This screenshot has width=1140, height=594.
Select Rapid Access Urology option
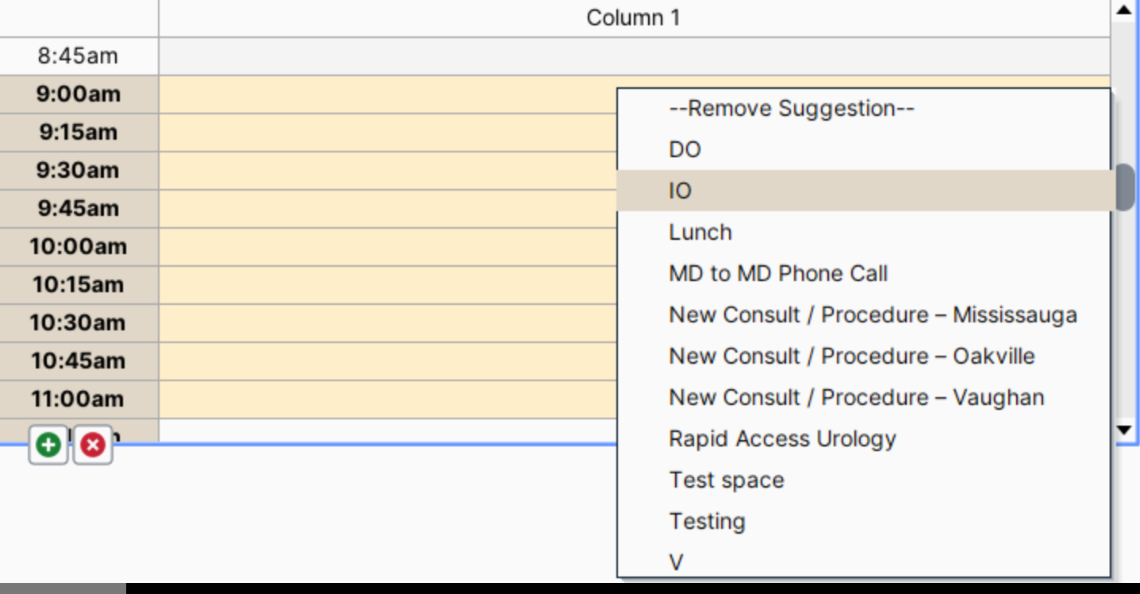[x=782, y=438]
